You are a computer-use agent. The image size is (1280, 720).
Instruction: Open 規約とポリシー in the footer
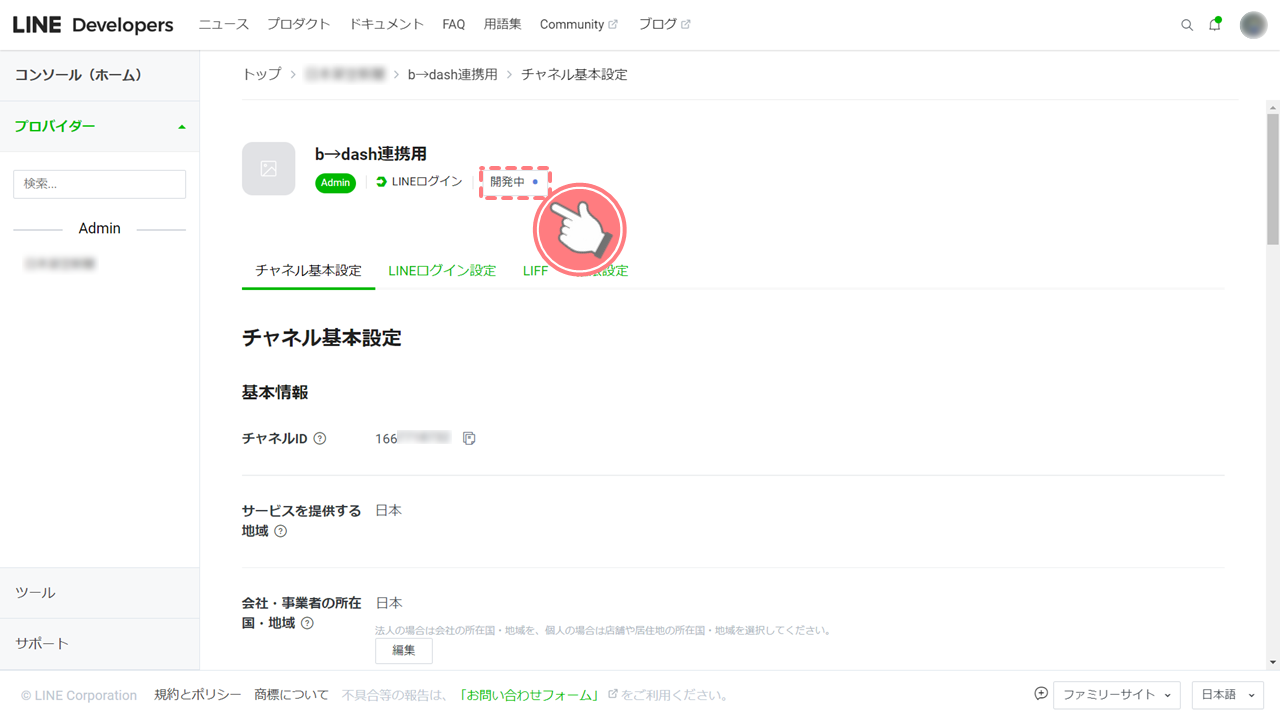pos(198,695)
